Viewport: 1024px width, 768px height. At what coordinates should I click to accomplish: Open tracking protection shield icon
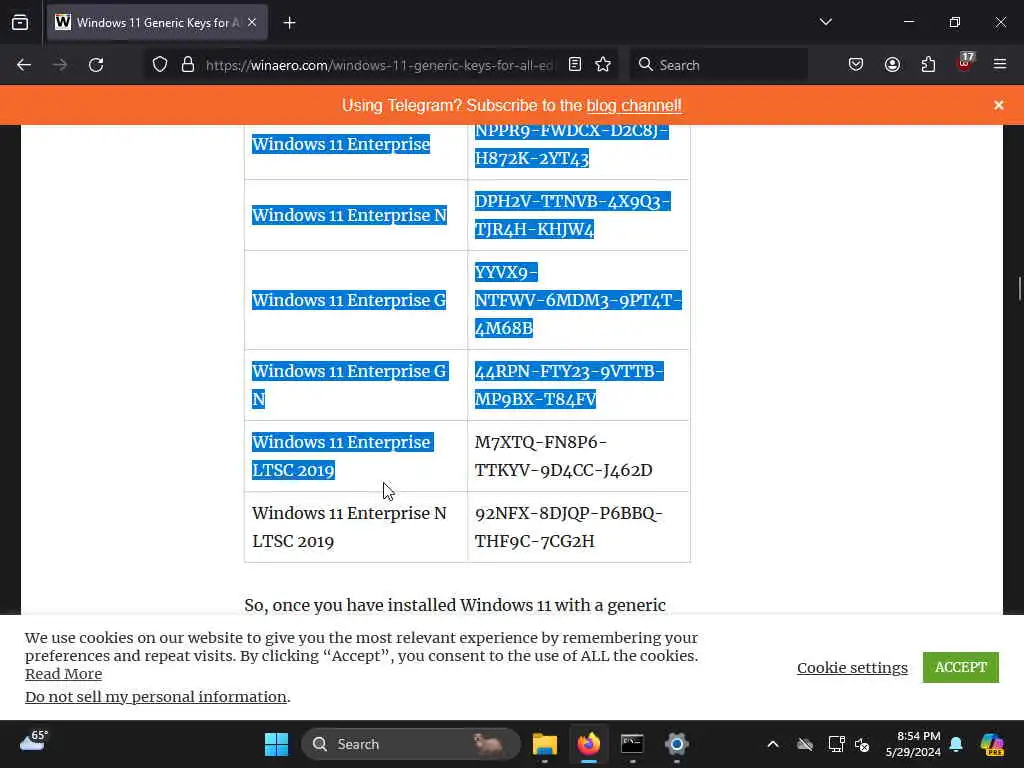pyautogui.click(x=160, y=65)
